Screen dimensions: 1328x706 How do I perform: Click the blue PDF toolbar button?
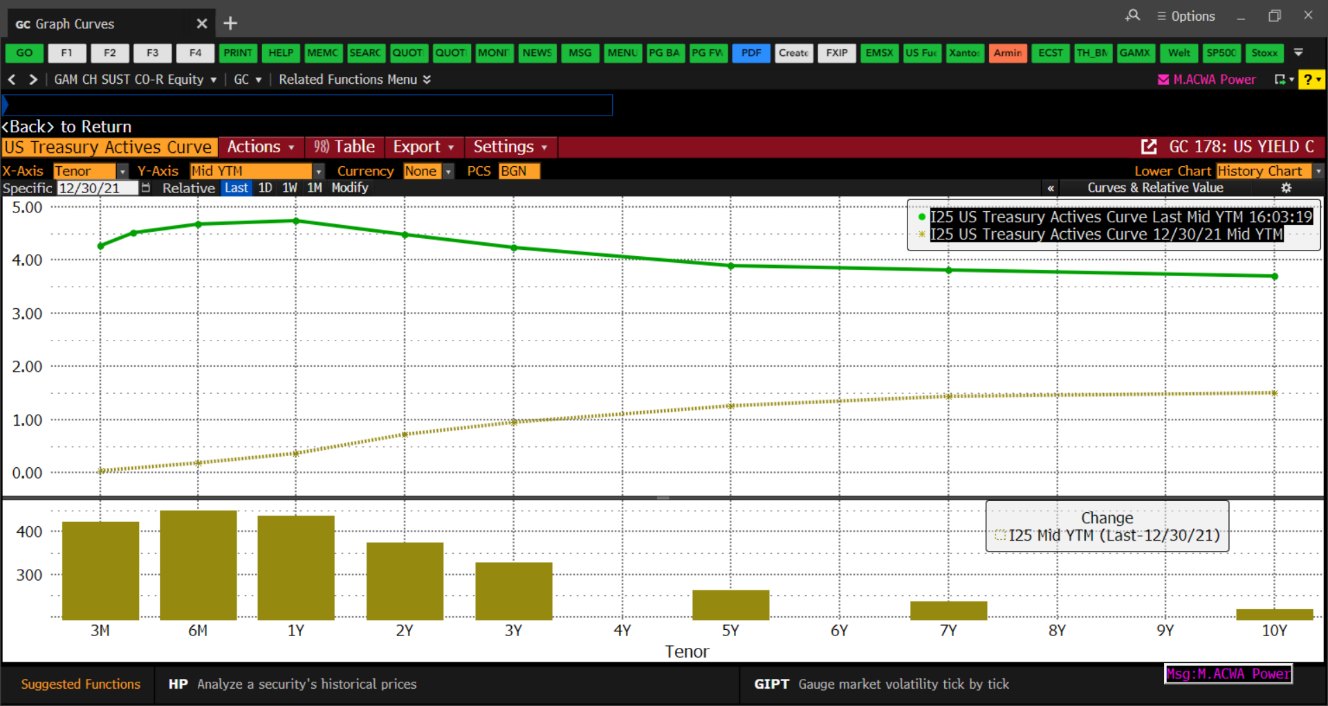[751, 53]
